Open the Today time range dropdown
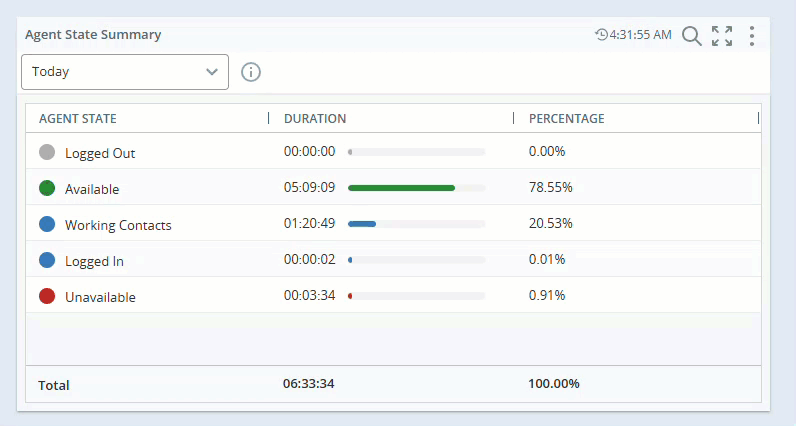 click(125, 72)
